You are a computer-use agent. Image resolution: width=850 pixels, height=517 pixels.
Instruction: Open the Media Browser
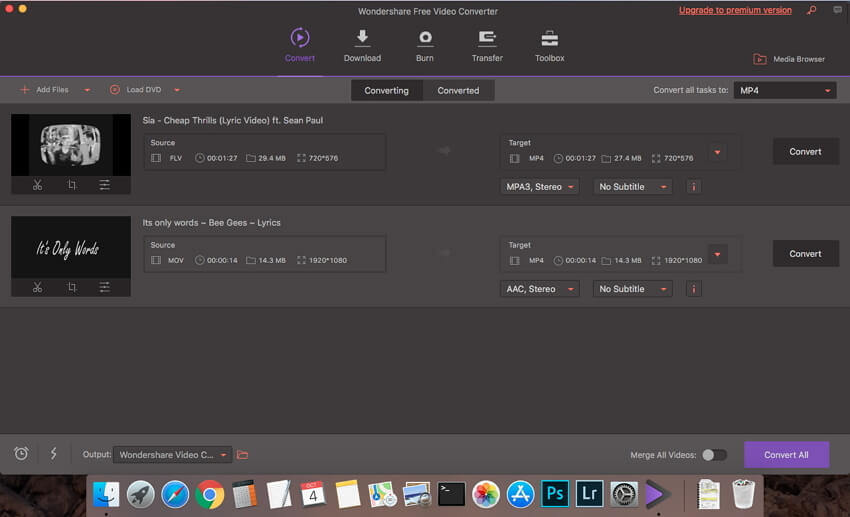(789, 59)
